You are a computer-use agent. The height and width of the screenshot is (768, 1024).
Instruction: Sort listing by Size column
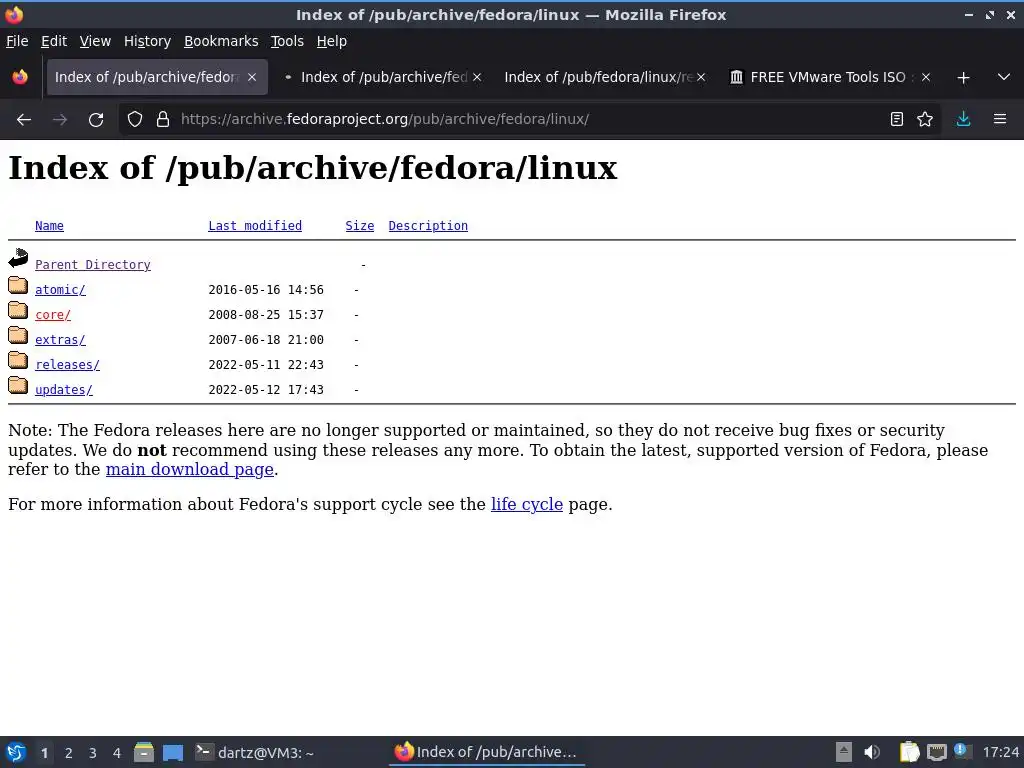click(x=360, y=226)
